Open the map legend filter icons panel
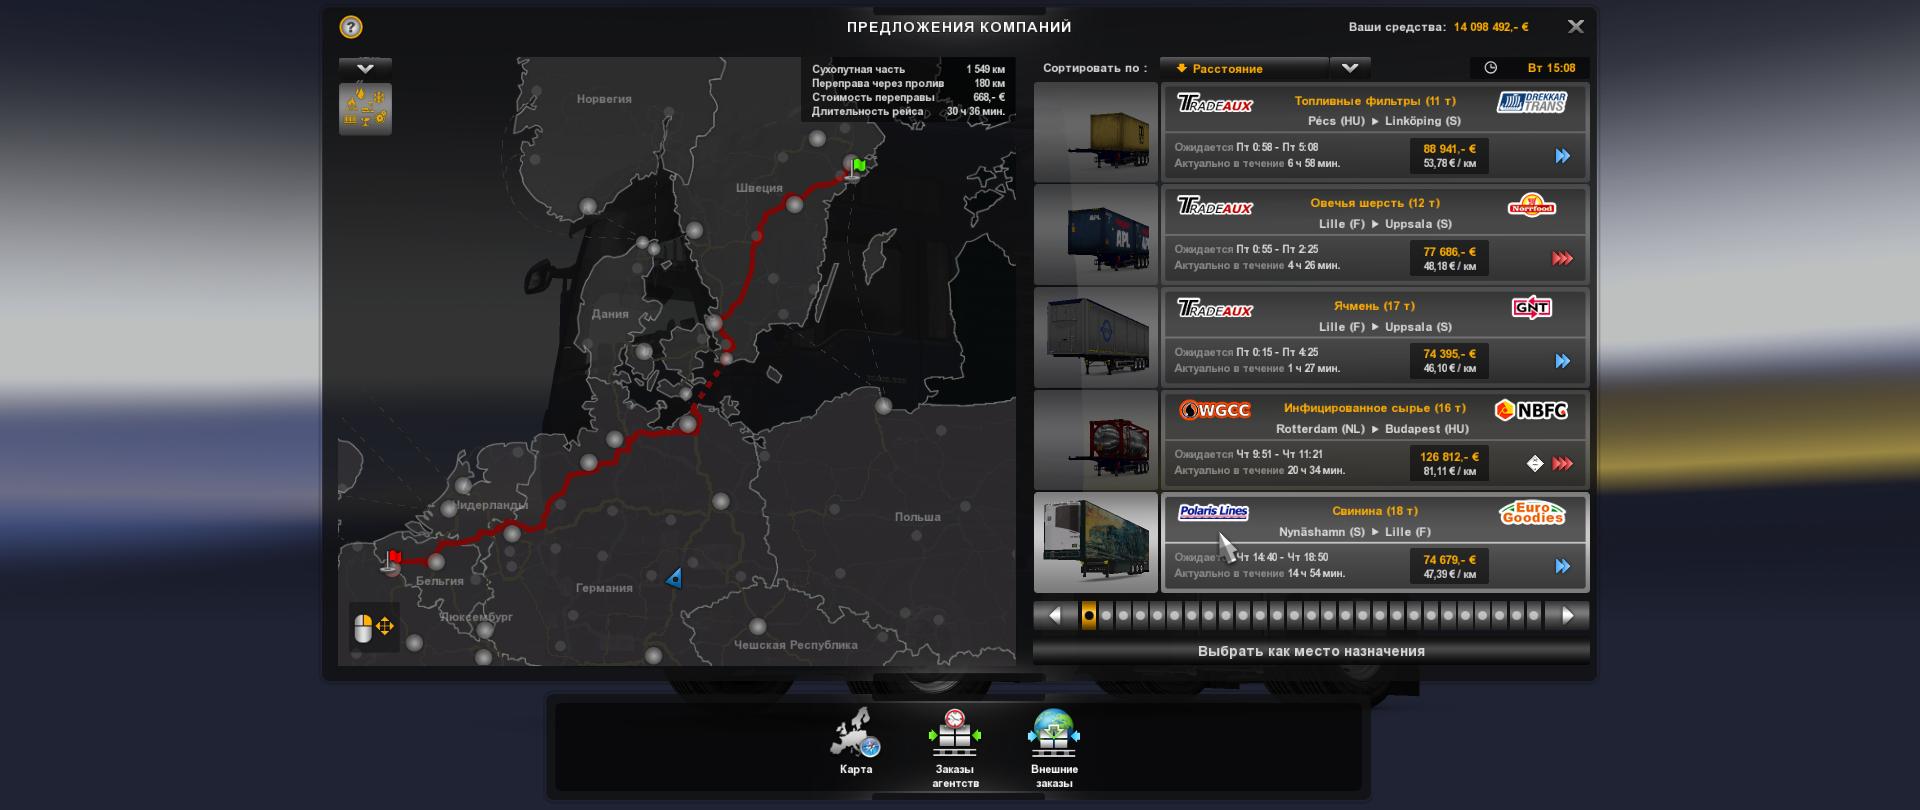Screen dimensions: 1920x810 365,109
